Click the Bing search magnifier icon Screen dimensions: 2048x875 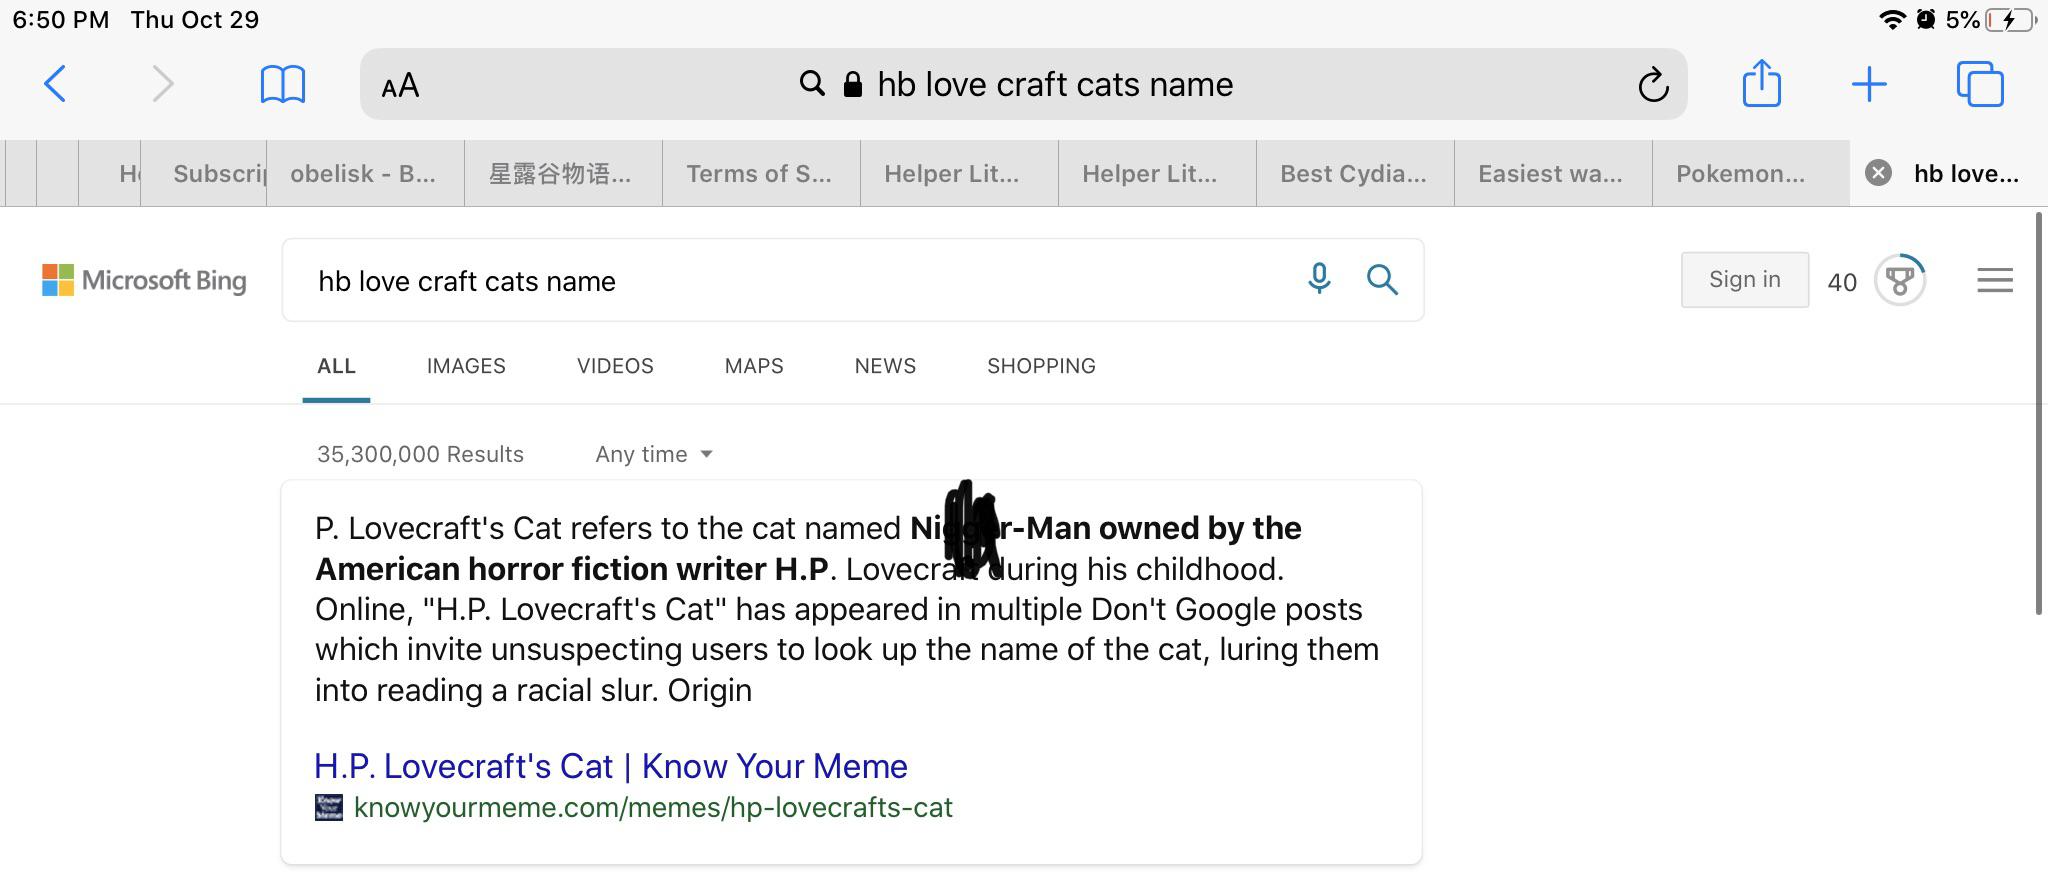pos(1383,280)
